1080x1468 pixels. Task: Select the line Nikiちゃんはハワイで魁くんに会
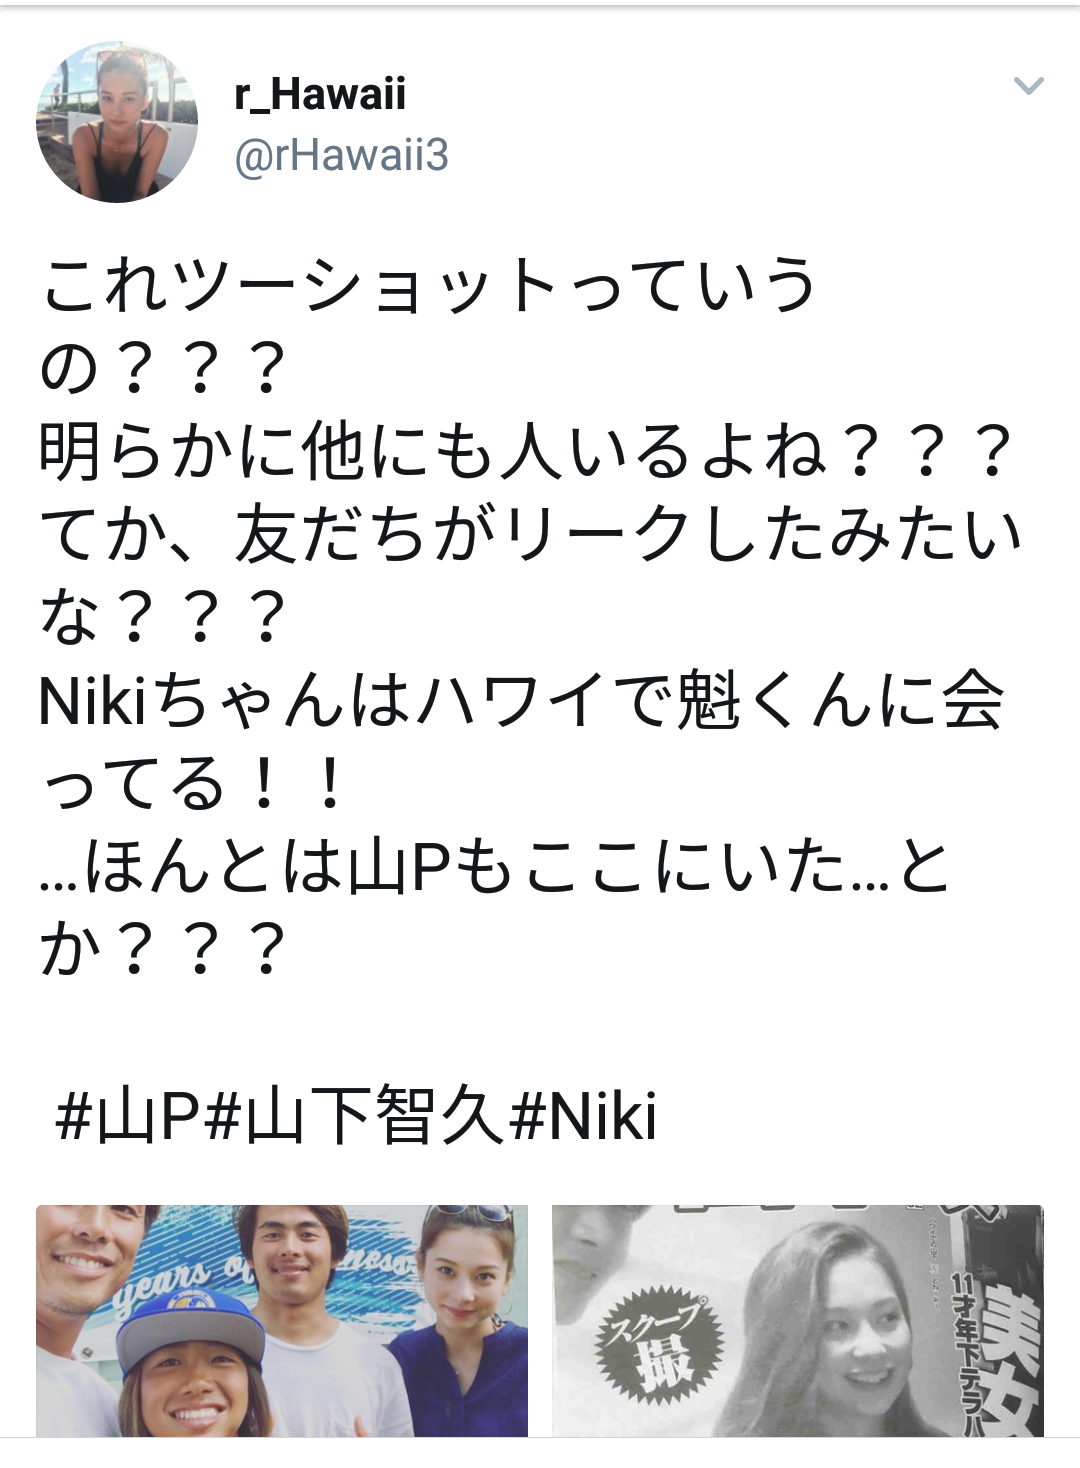click(x=521, y=700)
